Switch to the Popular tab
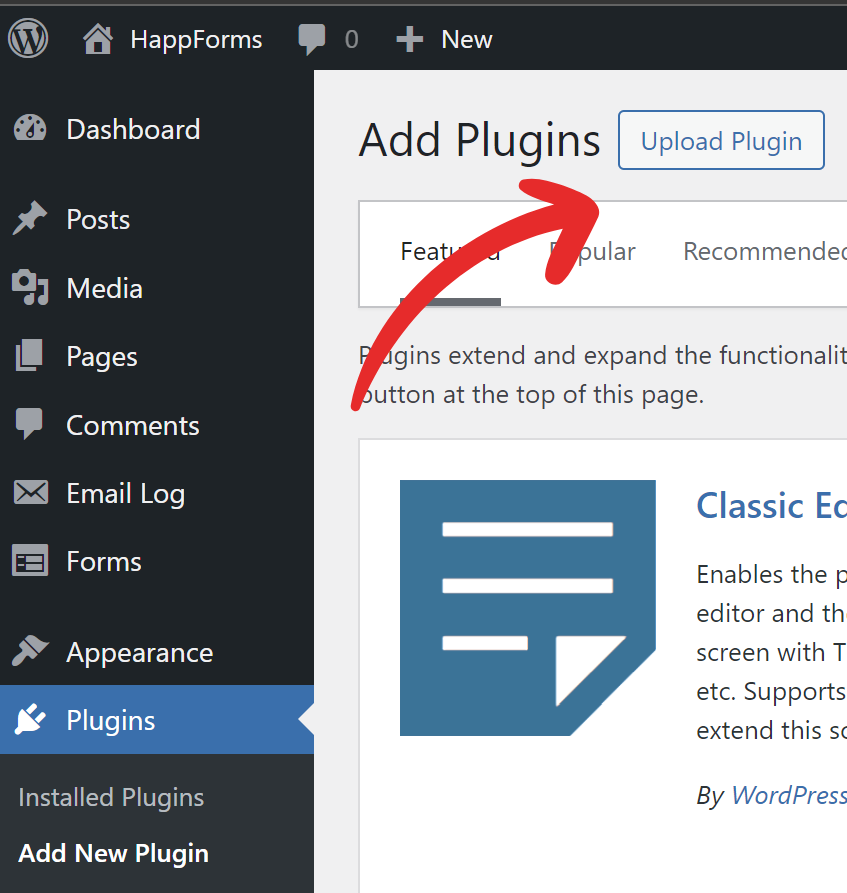Viewport: 847px width, 893px height. coord(592,252)
